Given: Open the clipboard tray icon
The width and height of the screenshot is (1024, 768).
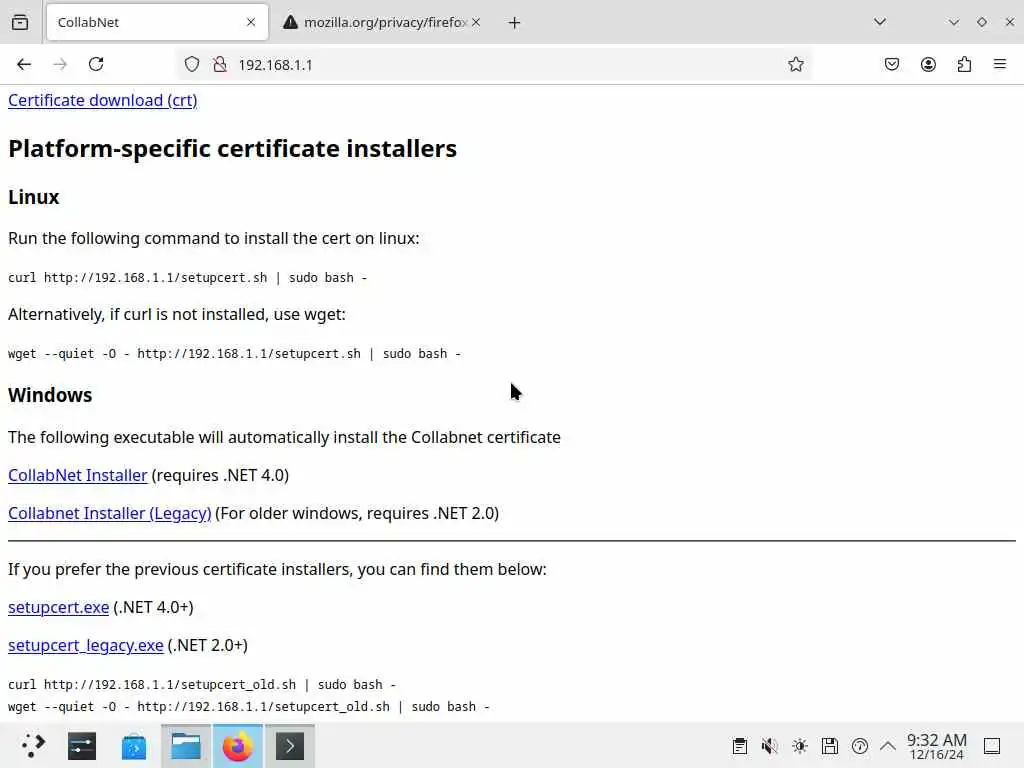Looking at the screenshot, I should pos(739,746).
